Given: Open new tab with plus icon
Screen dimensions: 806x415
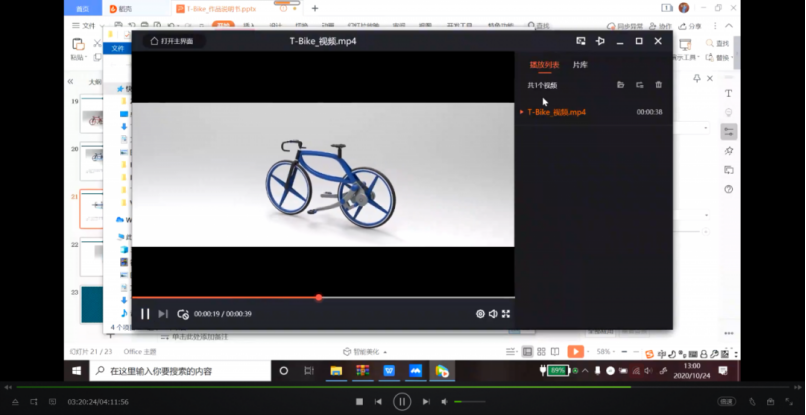Looking at the screenshot, I should pos(315,8).
